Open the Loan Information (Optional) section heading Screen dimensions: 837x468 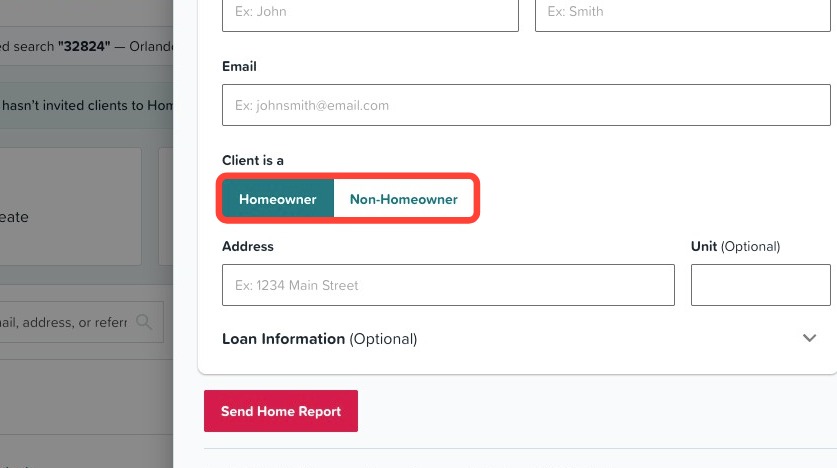pos(319,339)
